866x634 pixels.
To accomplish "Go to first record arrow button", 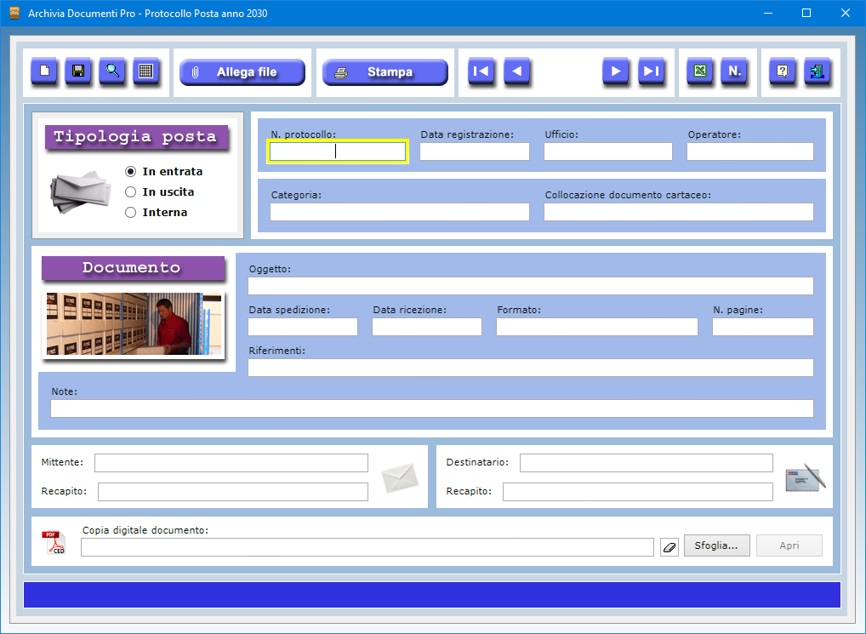I will (481, 71).
